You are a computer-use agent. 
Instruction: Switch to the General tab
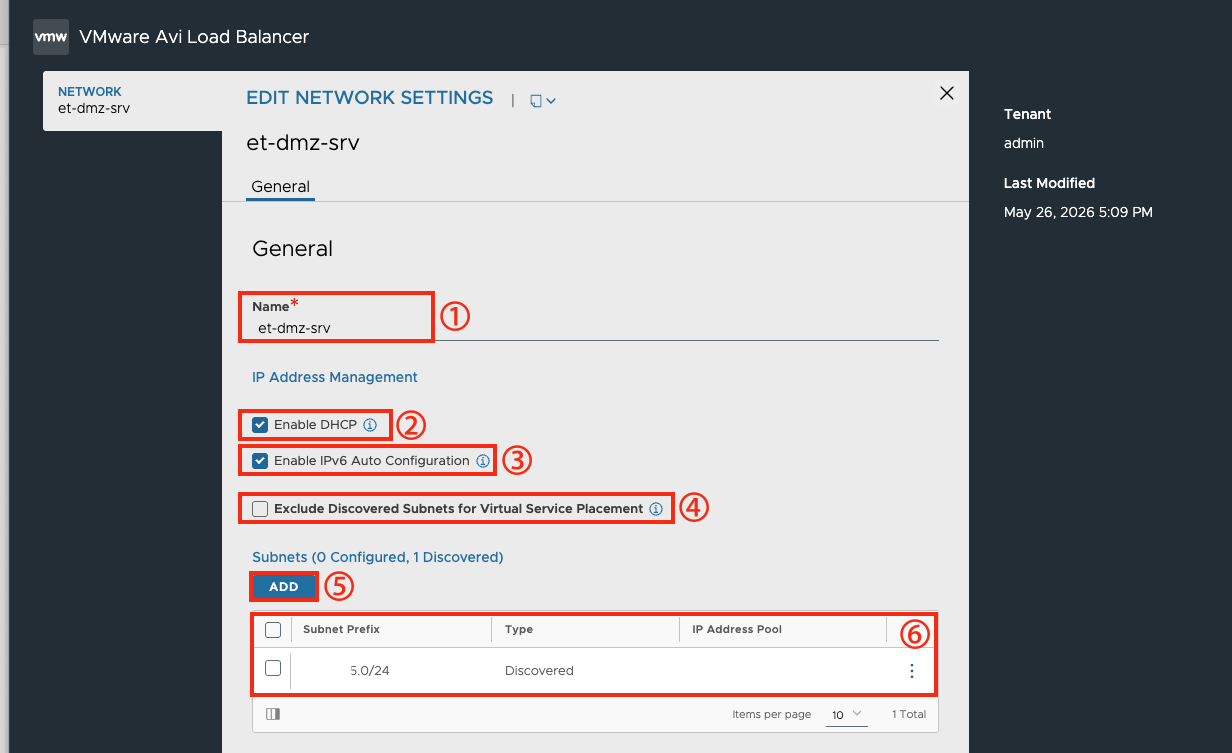280,187
